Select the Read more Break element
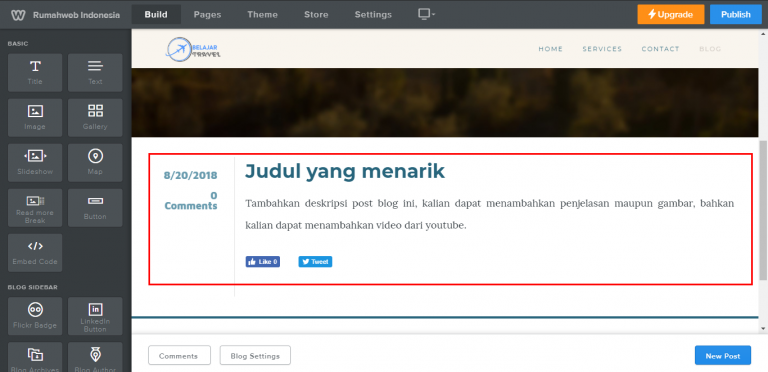 35,208
